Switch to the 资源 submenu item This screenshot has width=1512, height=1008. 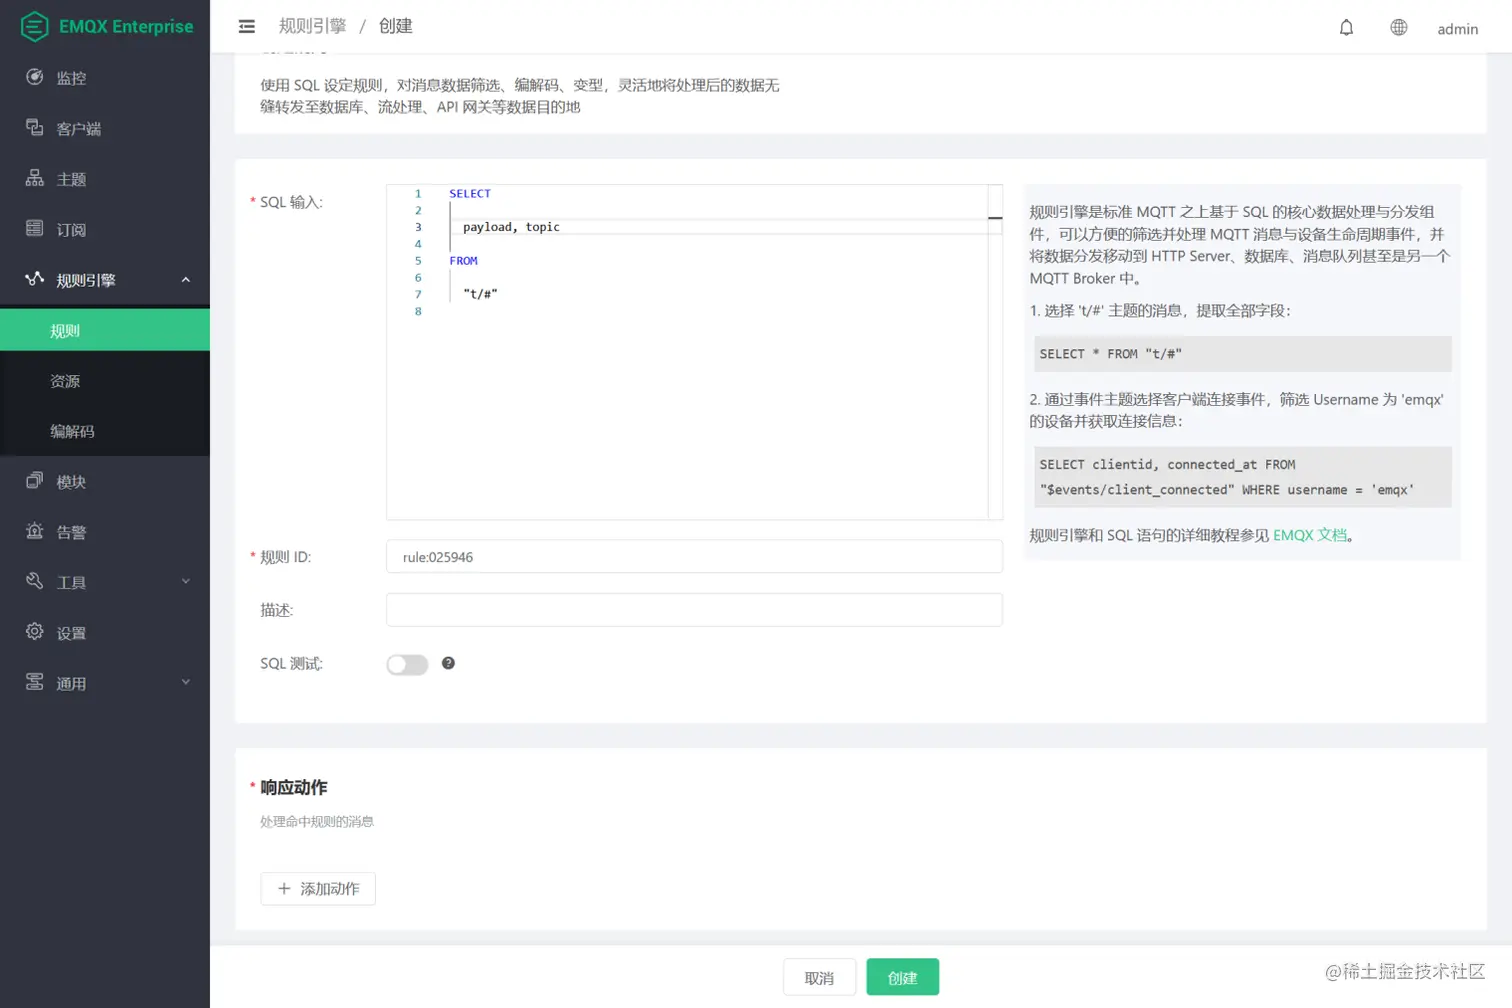tap(65, 380)
